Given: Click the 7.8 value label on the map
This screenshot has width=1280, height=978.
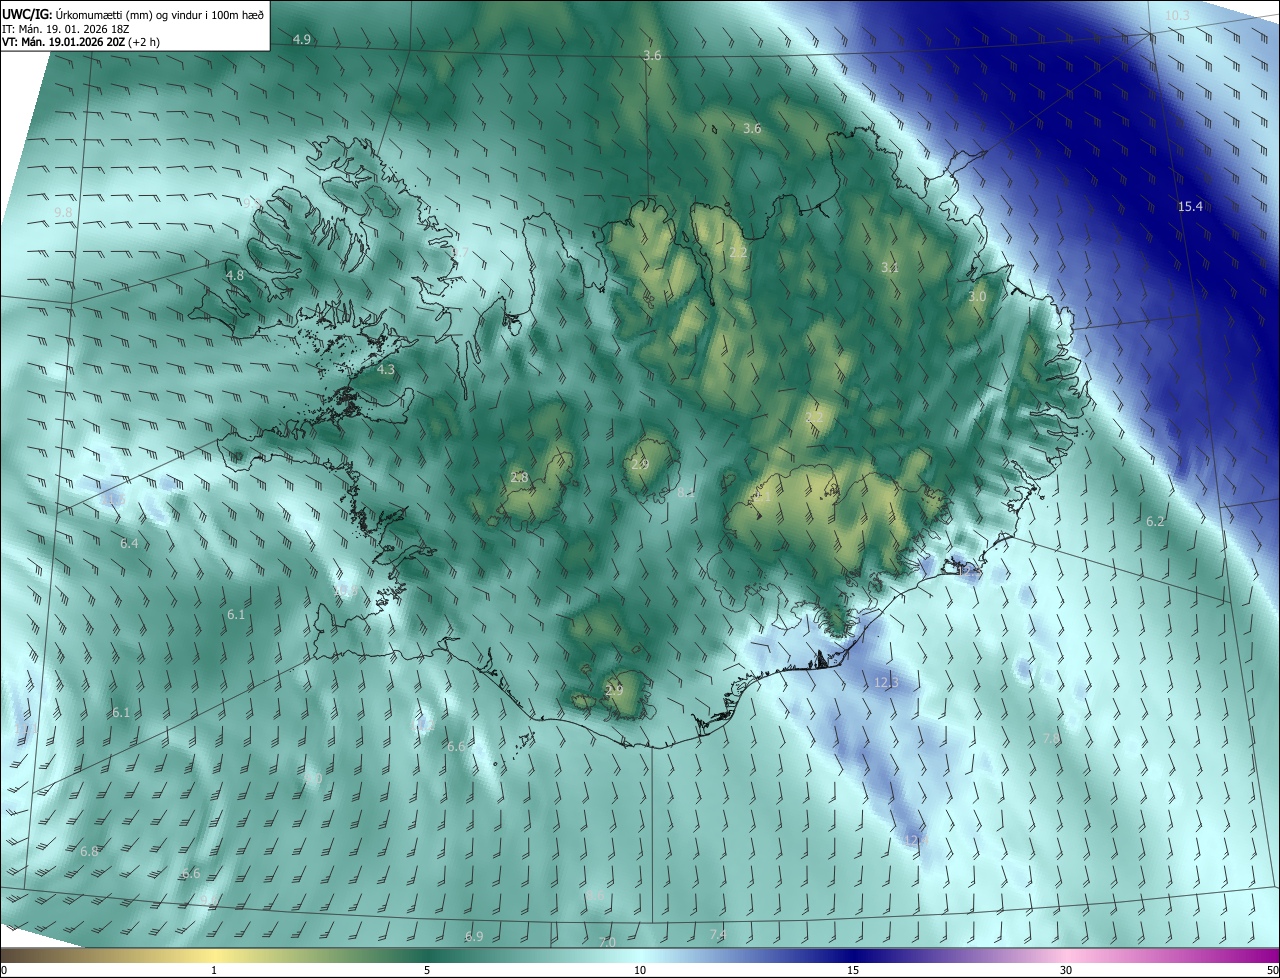Looking at the screenshot, I should [x=1051, y=738].
